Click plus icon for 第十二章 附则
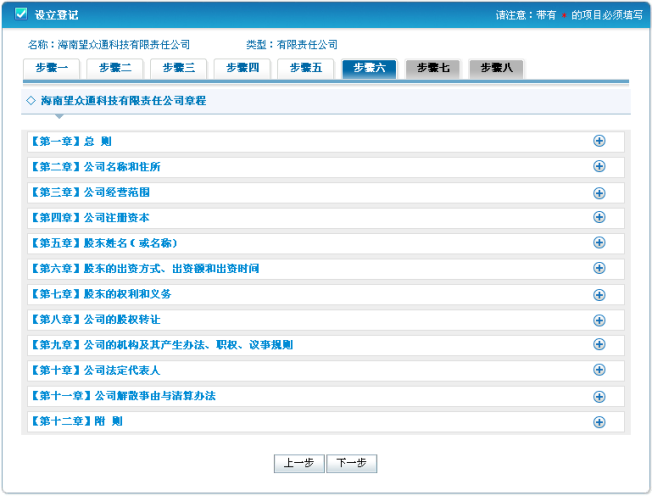Image resolution: width=653 pixels, height=497 pixels. point(599,421)
